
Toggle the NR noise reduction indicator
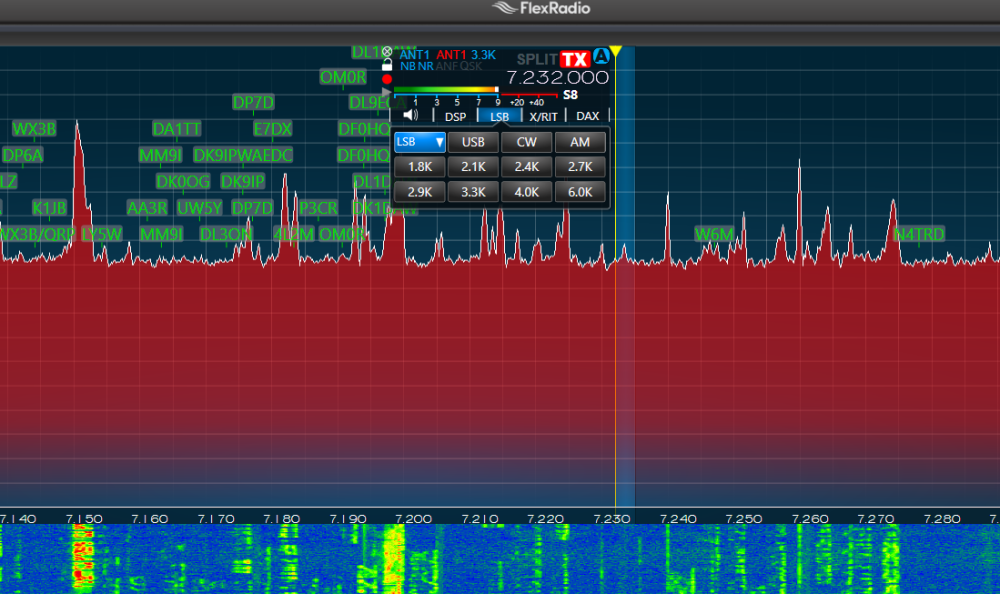click(426, 66)
